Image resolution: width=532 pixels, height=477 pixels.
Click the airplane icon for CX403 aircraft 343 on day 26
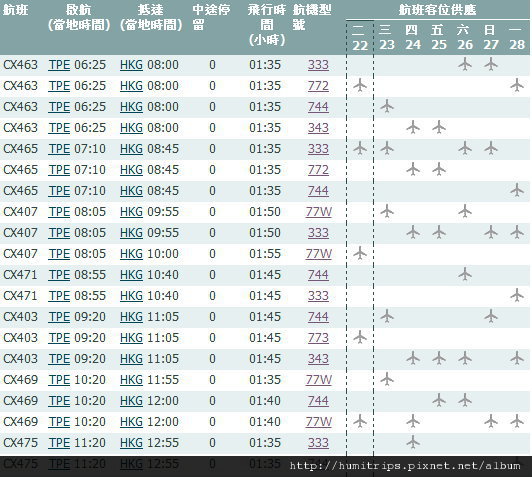click(x=465, y=358)
